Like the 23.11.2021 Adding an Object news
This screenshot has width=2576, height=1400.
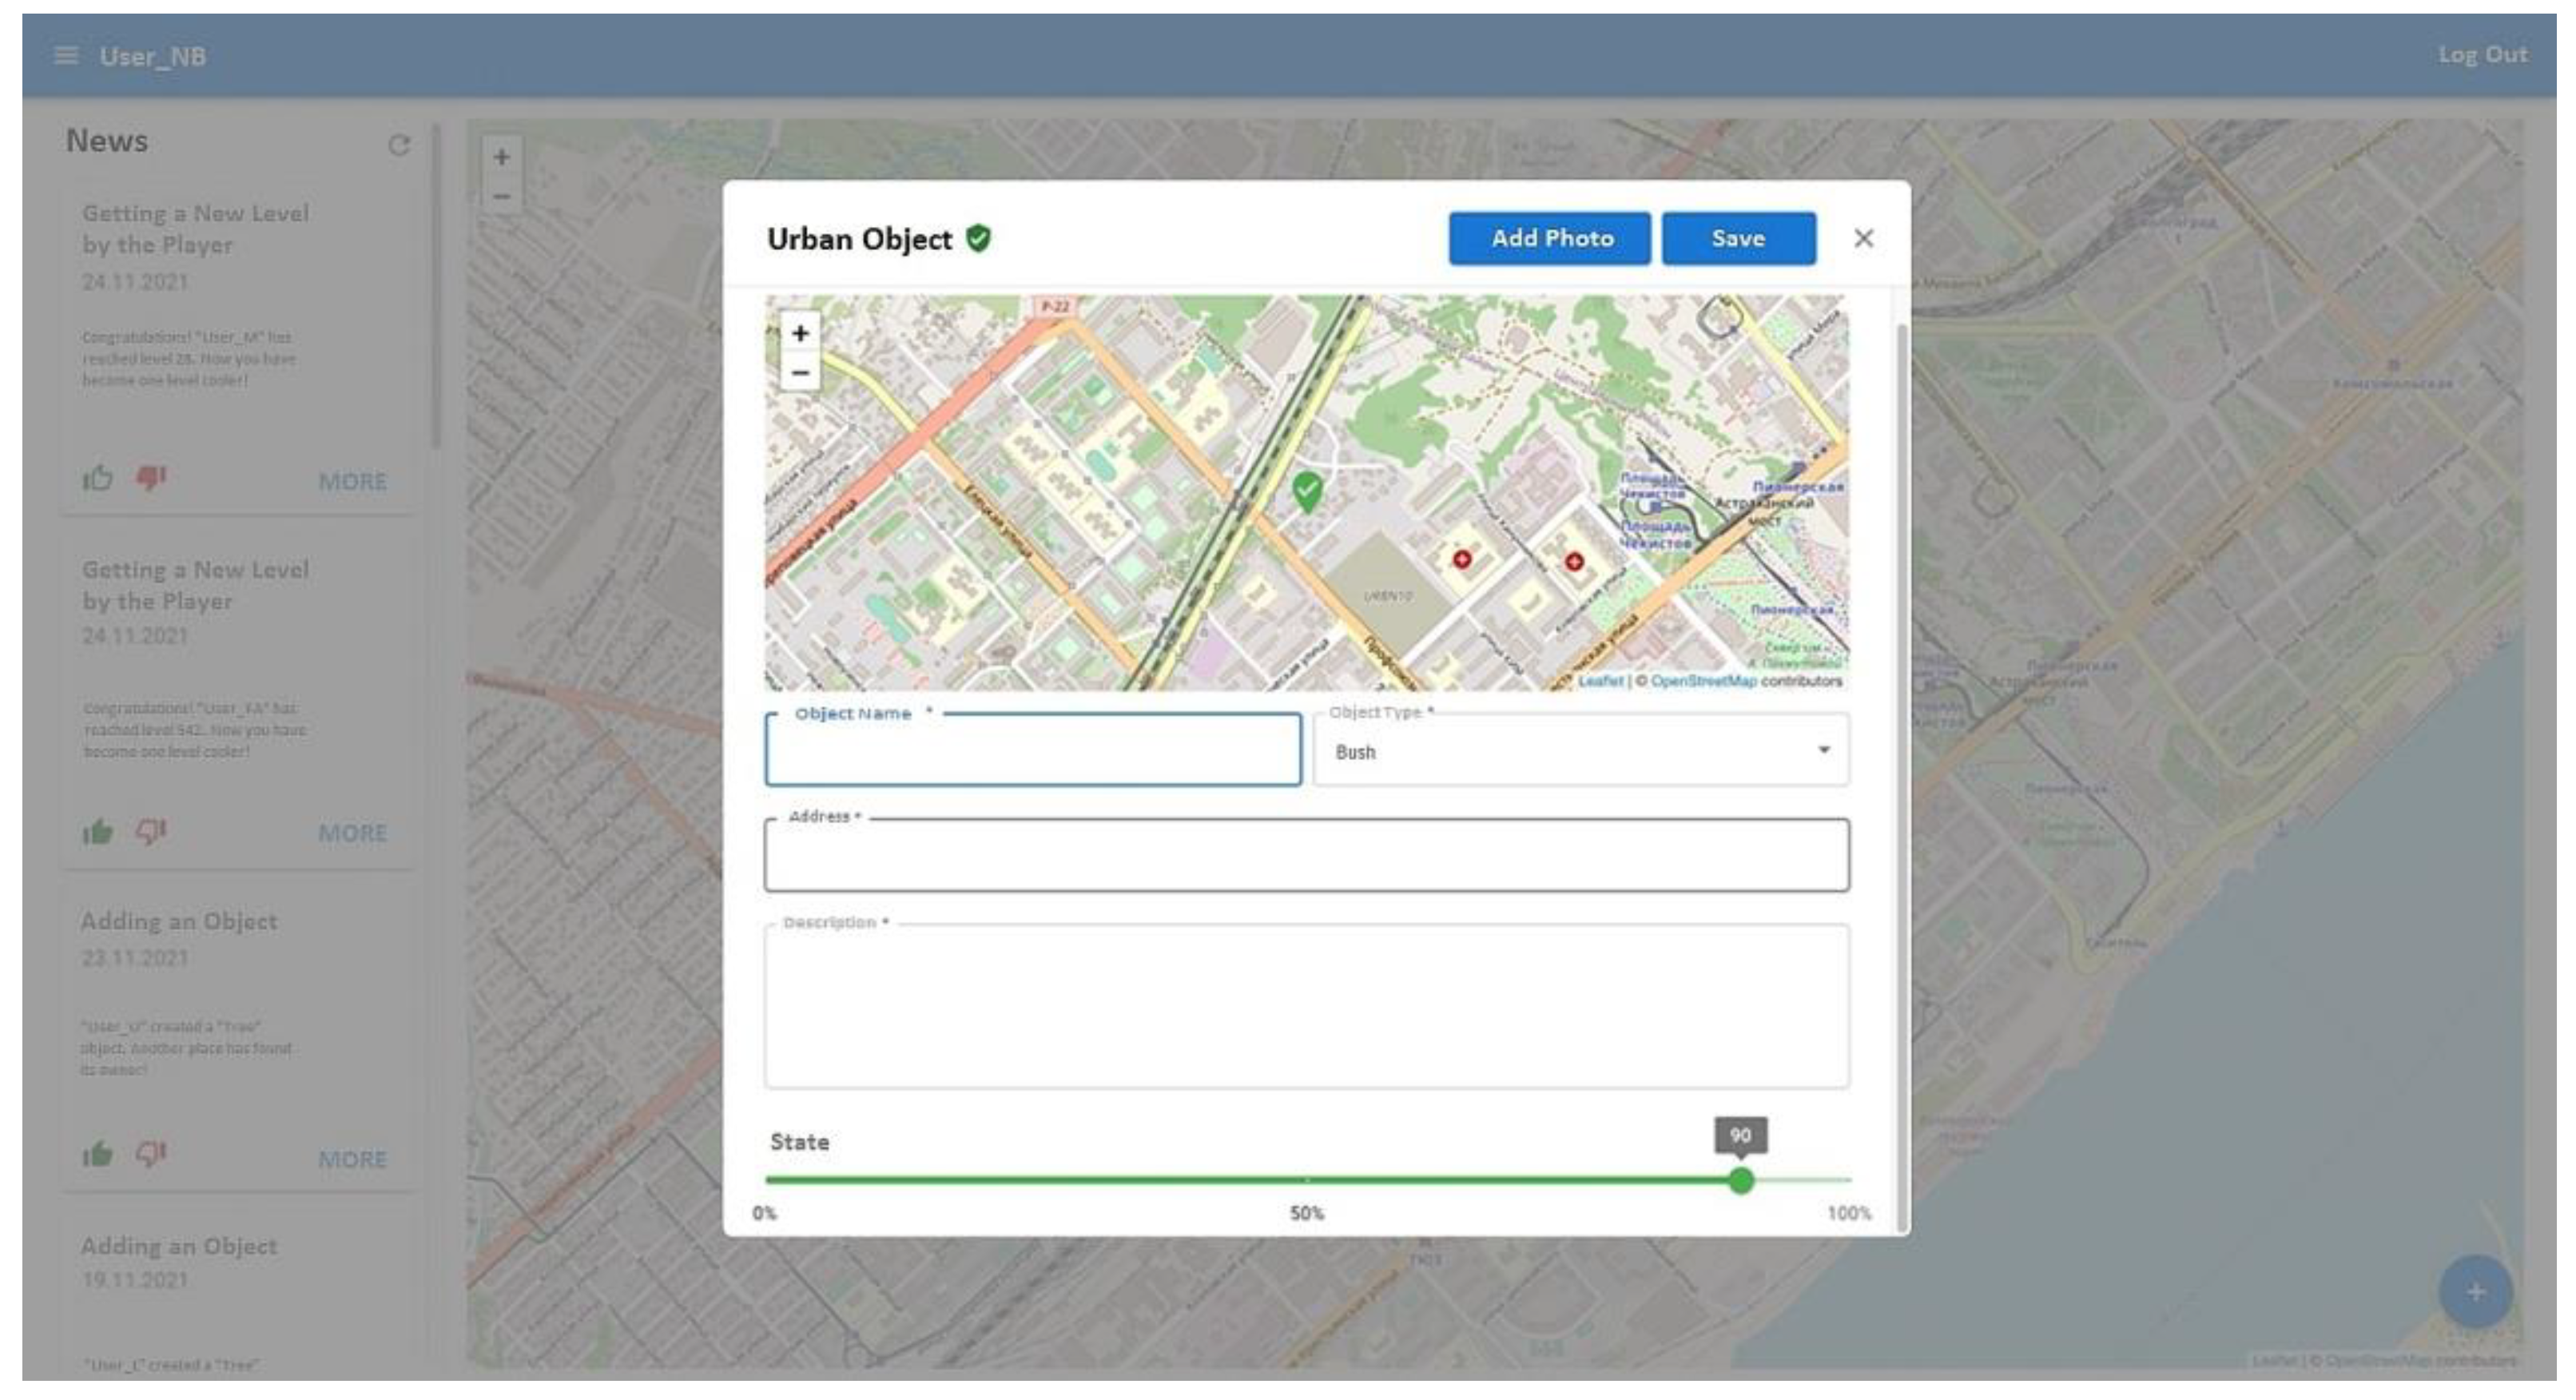[x=97, y=1154]
